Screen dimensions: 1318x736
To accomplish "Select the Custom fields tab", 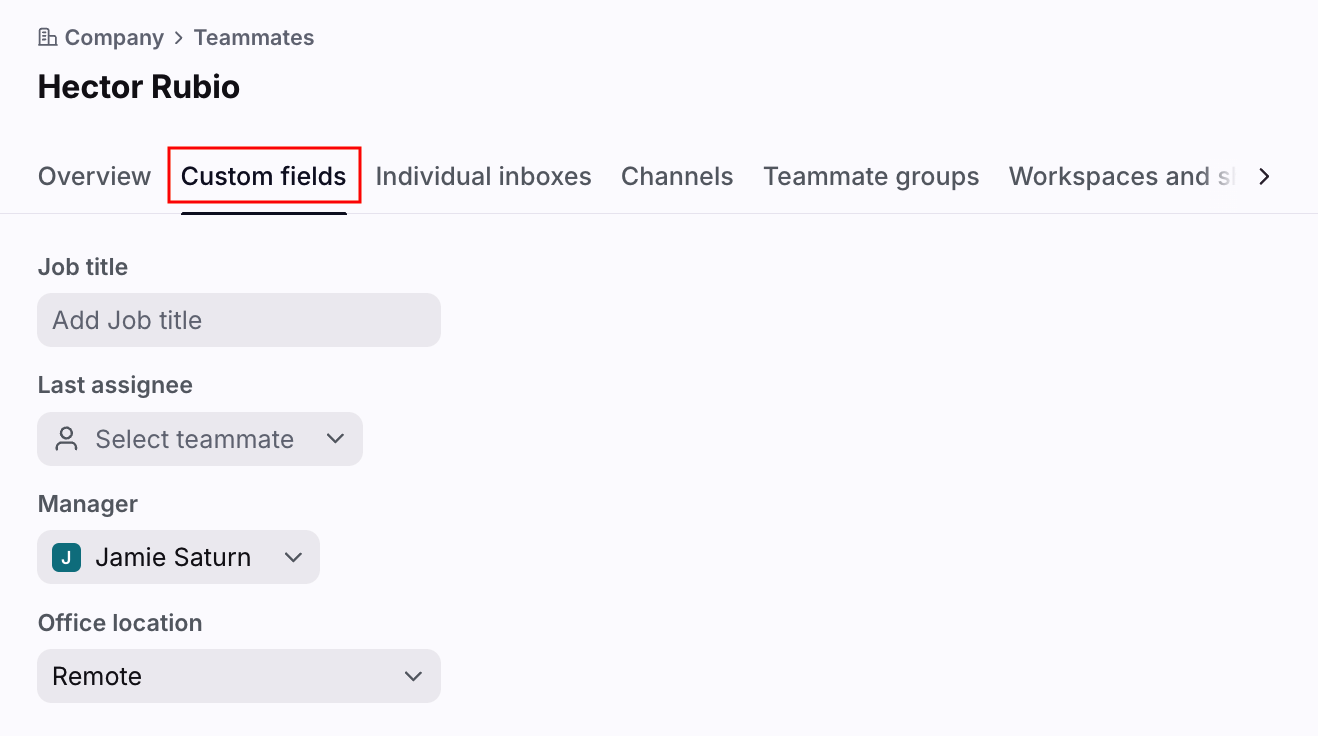I will 263,177.
